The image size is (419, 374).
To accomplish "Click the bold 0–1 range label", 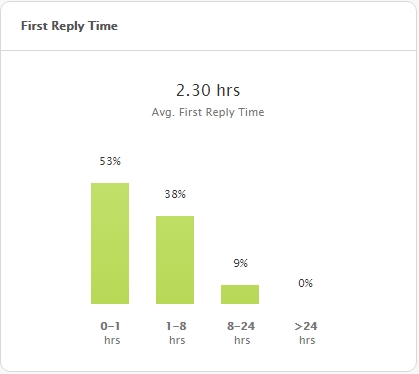I will (110, 326).
